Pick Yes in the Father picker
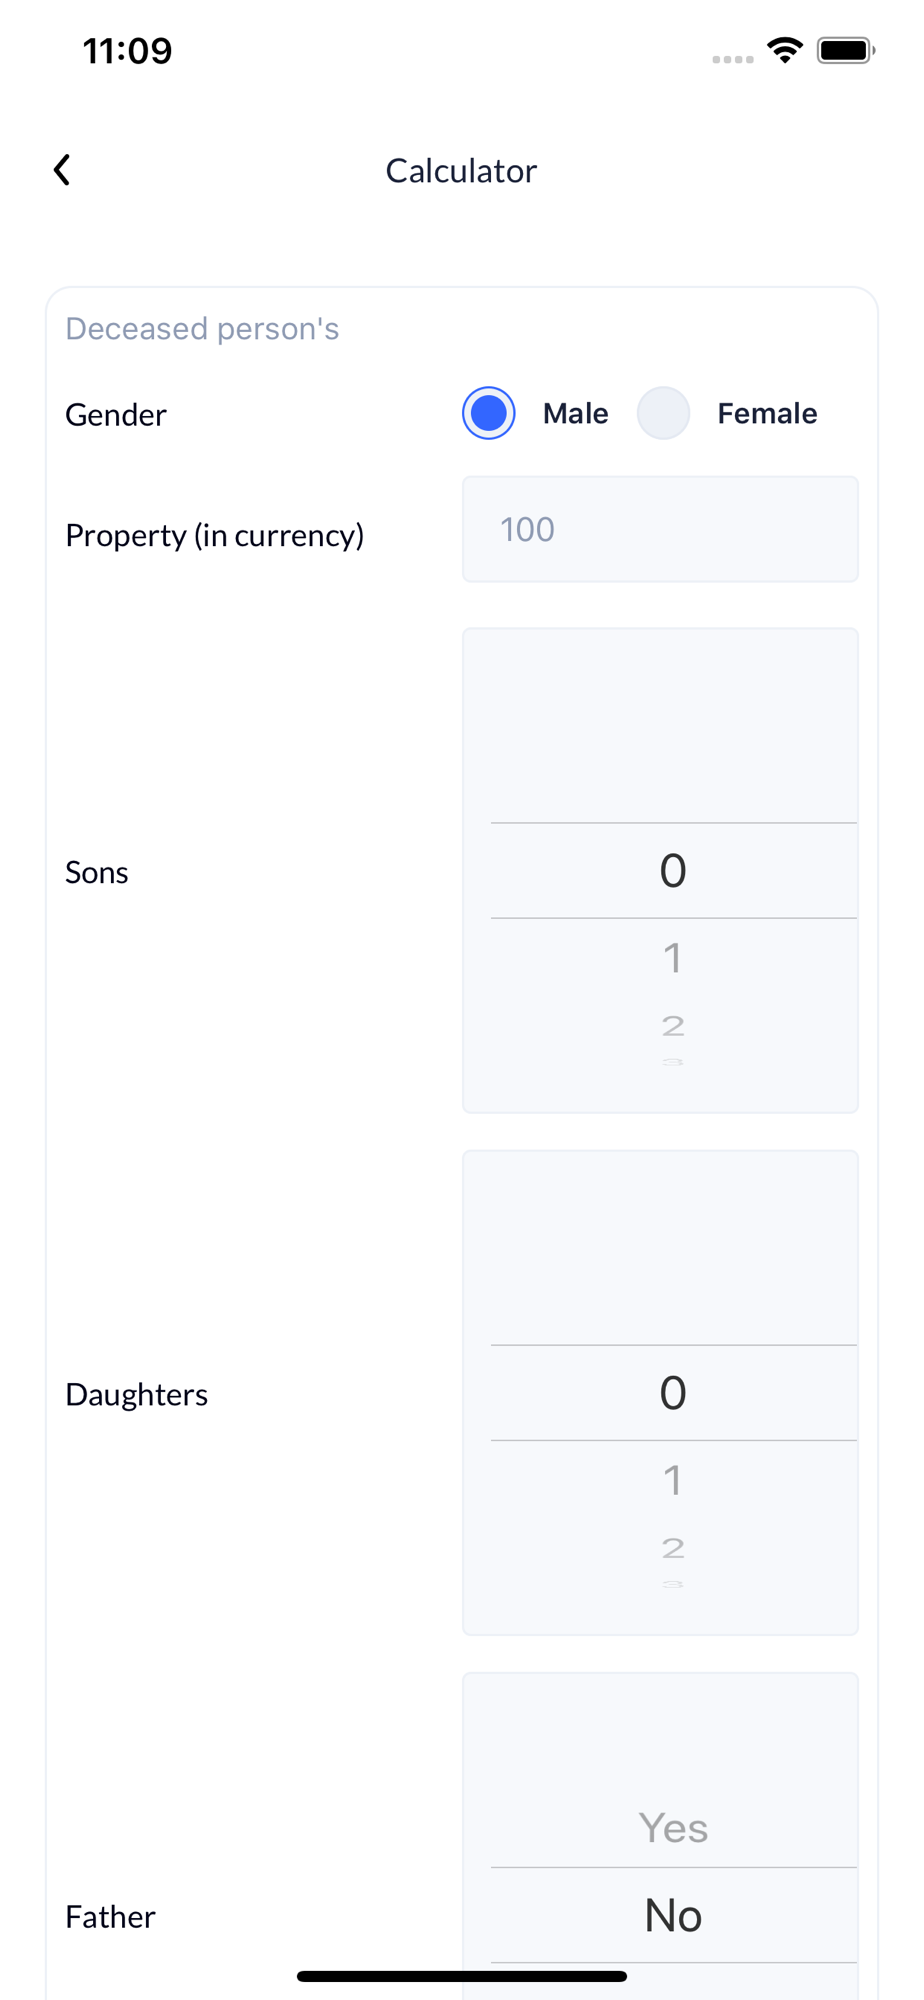Viewport: 924px width, 2000px height. point(673,1828)
